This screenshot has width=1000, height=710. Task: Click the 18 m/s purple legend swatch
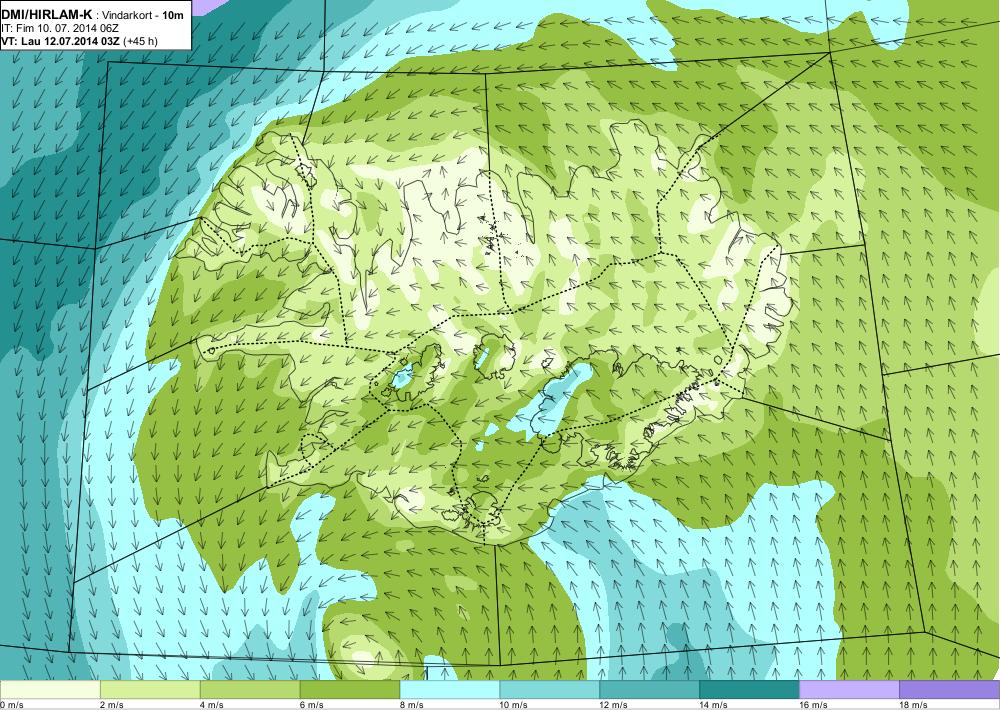[x=950, y=690]
